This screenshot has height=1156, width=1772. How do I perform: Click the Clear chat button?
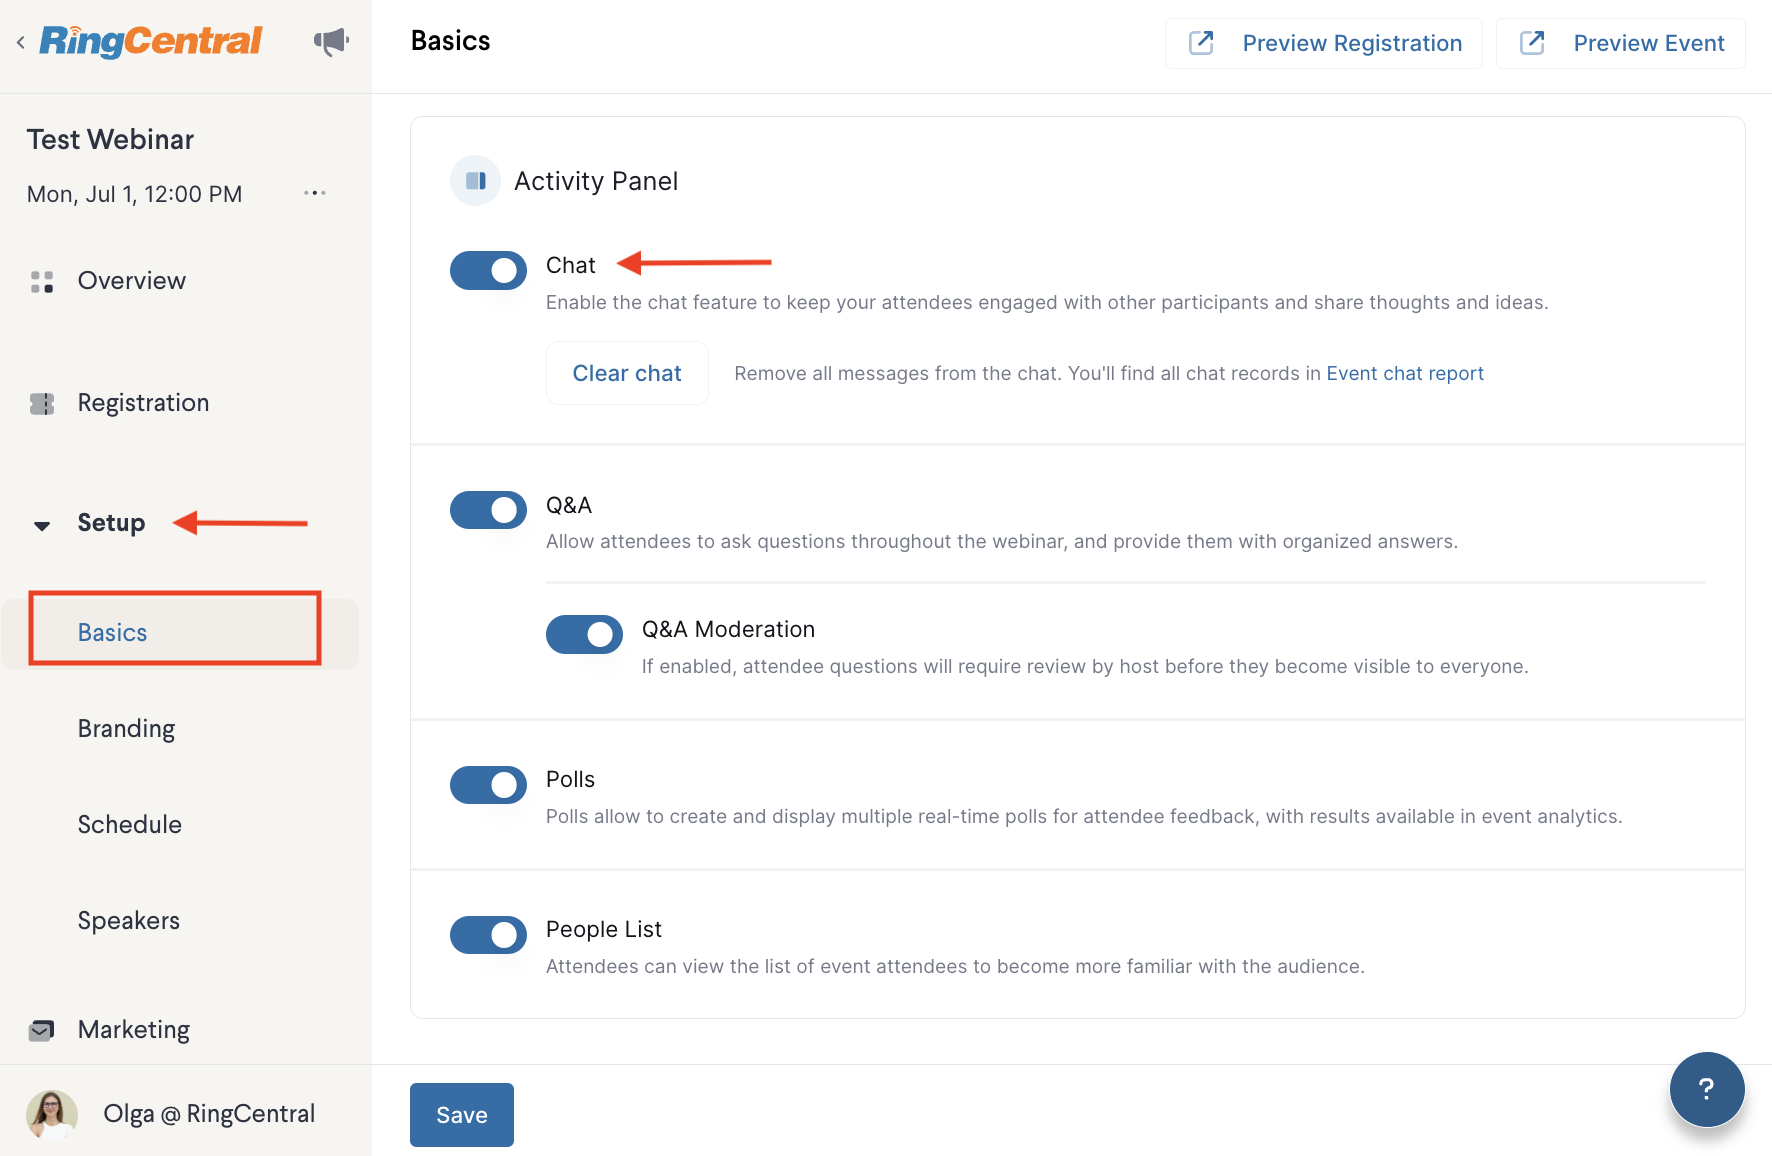point(627,373)
